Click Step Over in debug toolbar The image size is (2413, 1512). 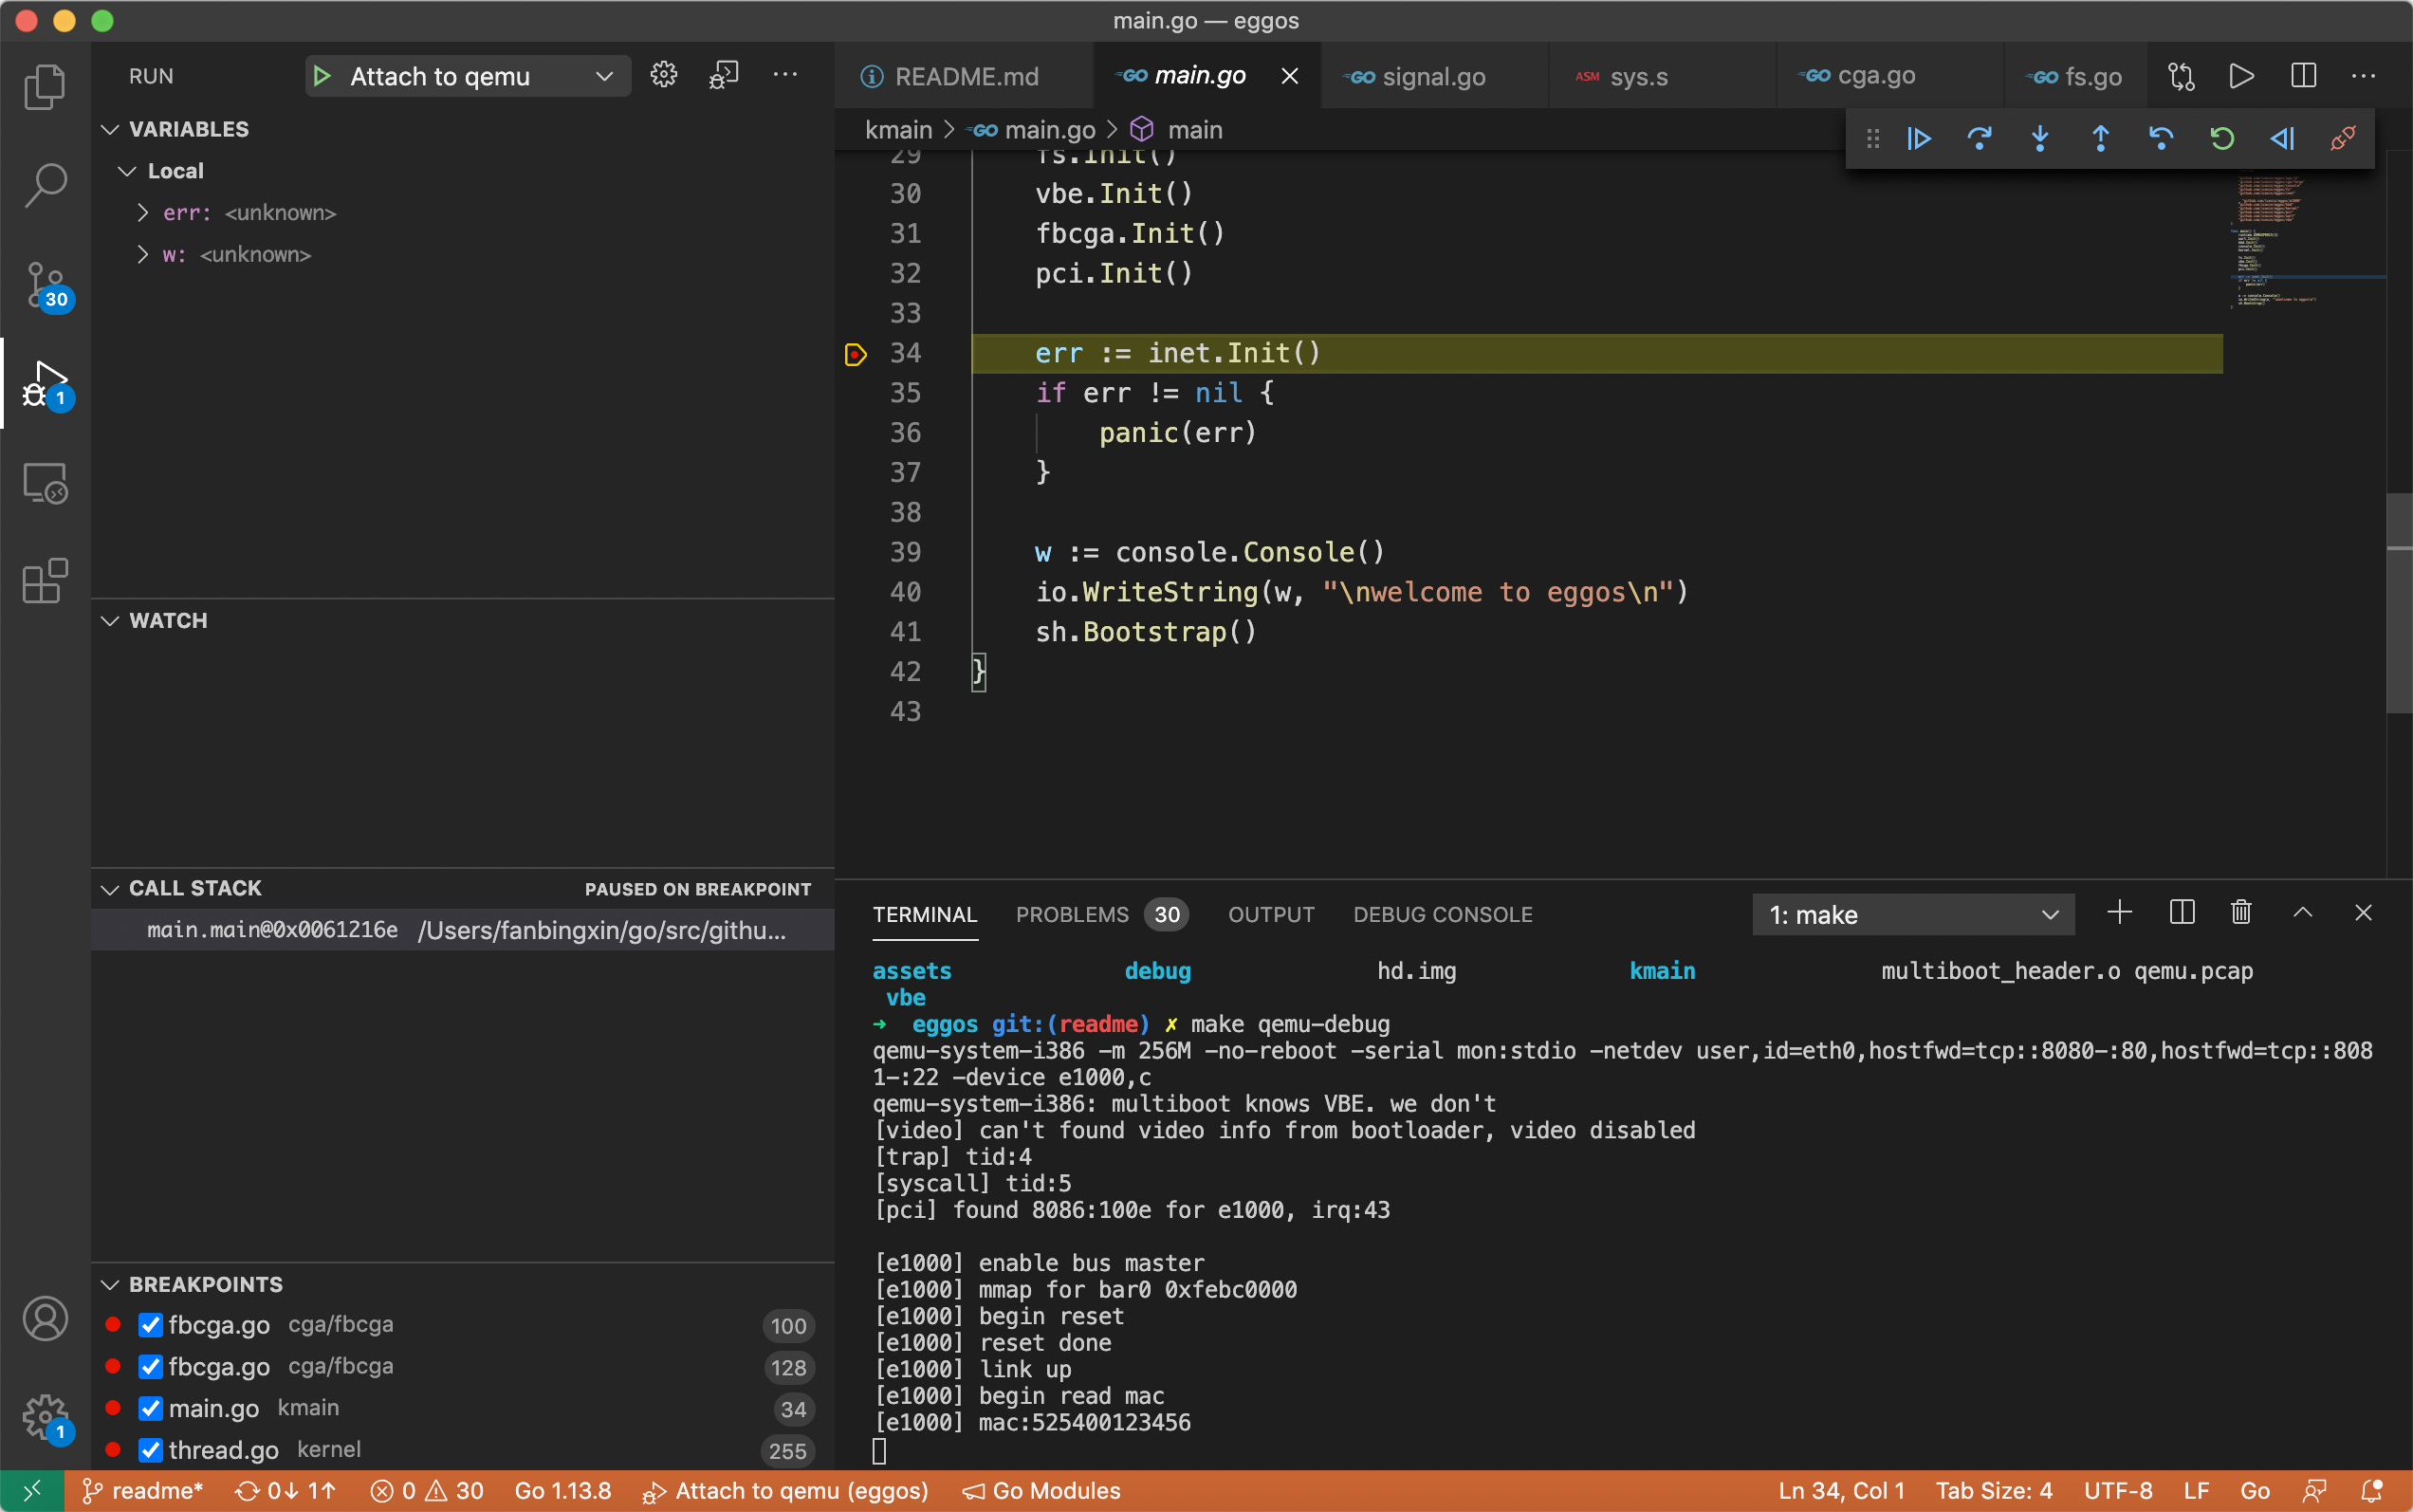(x=1979, y=138)
